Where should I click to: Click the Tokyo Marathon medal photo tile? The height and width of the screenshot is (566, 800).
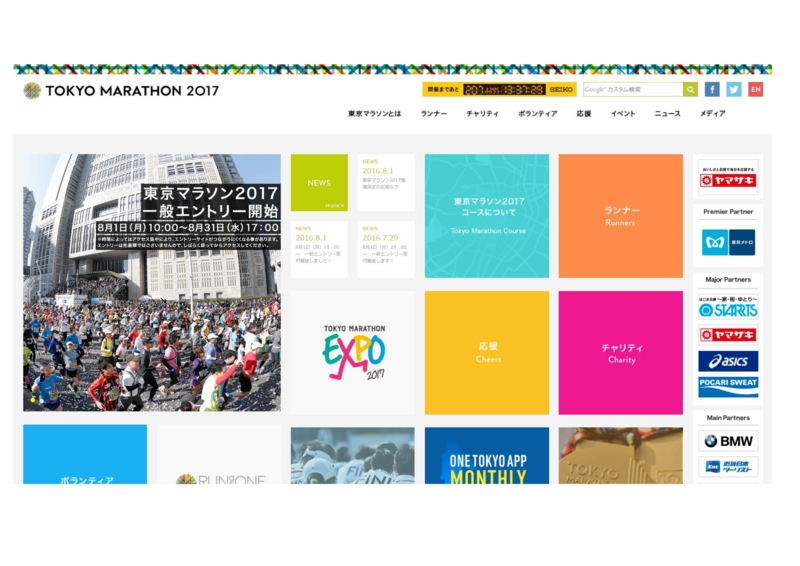point(620,455)
